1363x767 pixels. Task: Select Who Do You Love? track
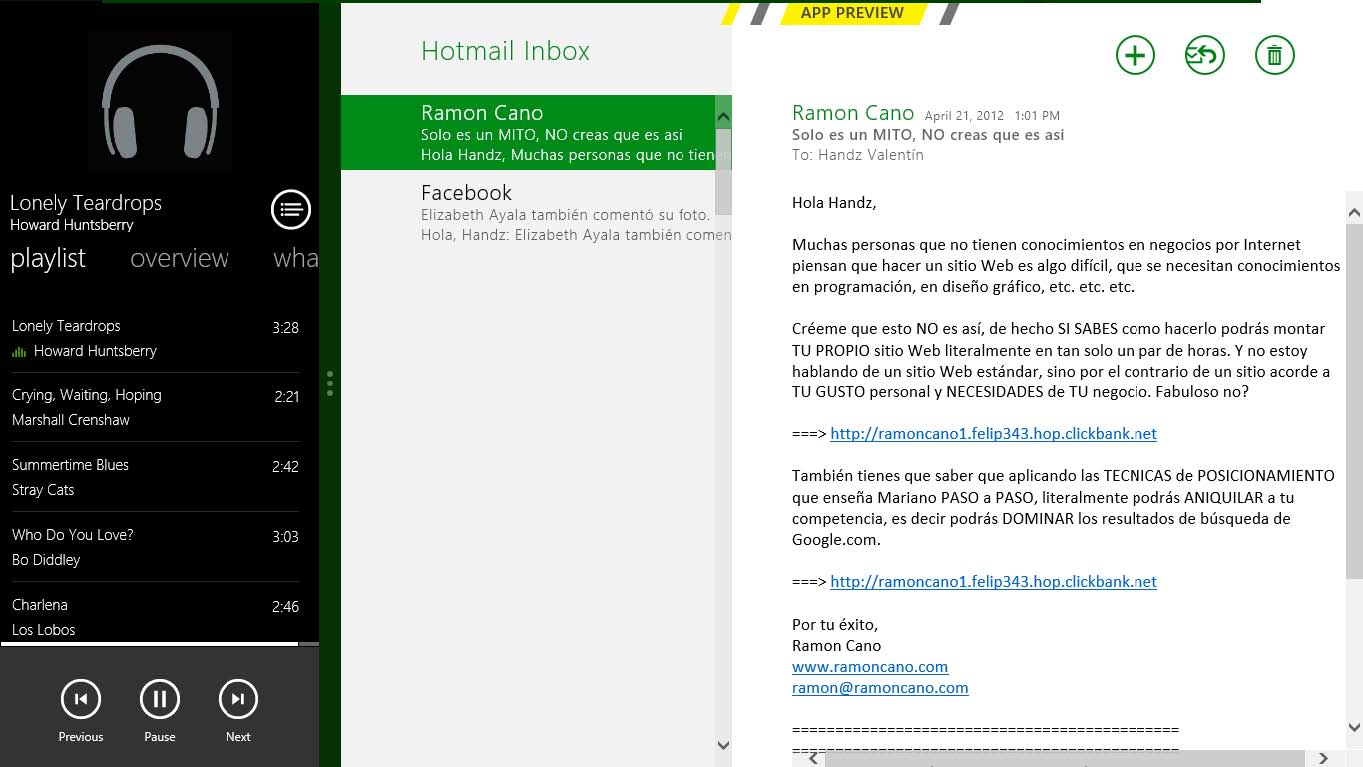[155, 547]
